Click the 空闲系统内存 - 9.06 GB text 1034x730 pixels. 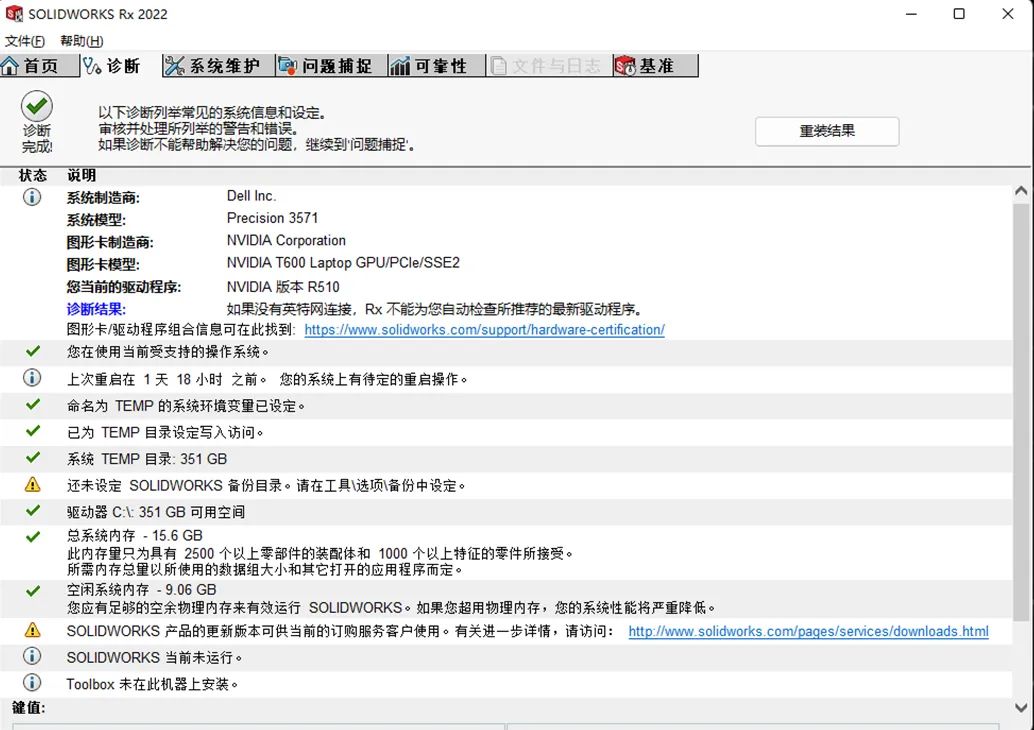pos(141,590)
